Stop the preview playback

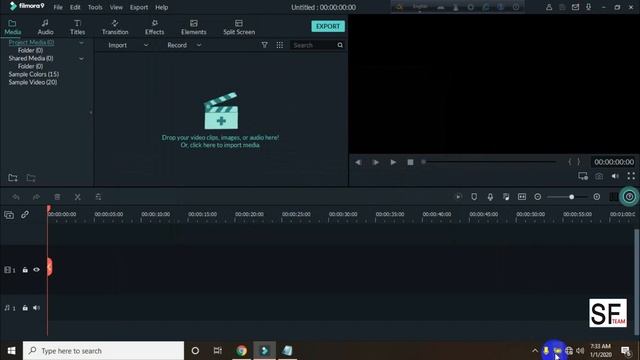[410, 162]
